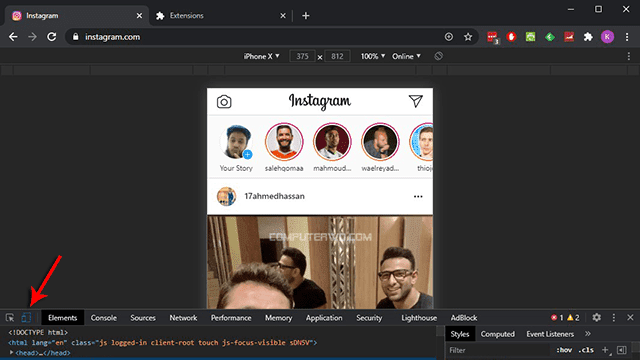Toggle the device toolbar icon
The height and width of the screenshot is (360, 640).
[26, 318]
